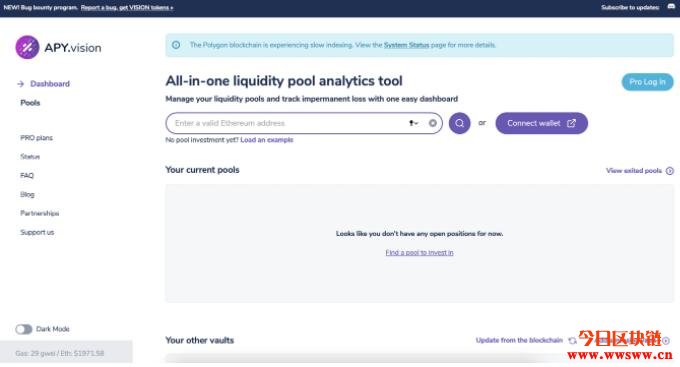Image resolution: width=680 pixels, height=367 pixels.
Task: Click the info icon in the Polygon notice
Action: [176, 45]
